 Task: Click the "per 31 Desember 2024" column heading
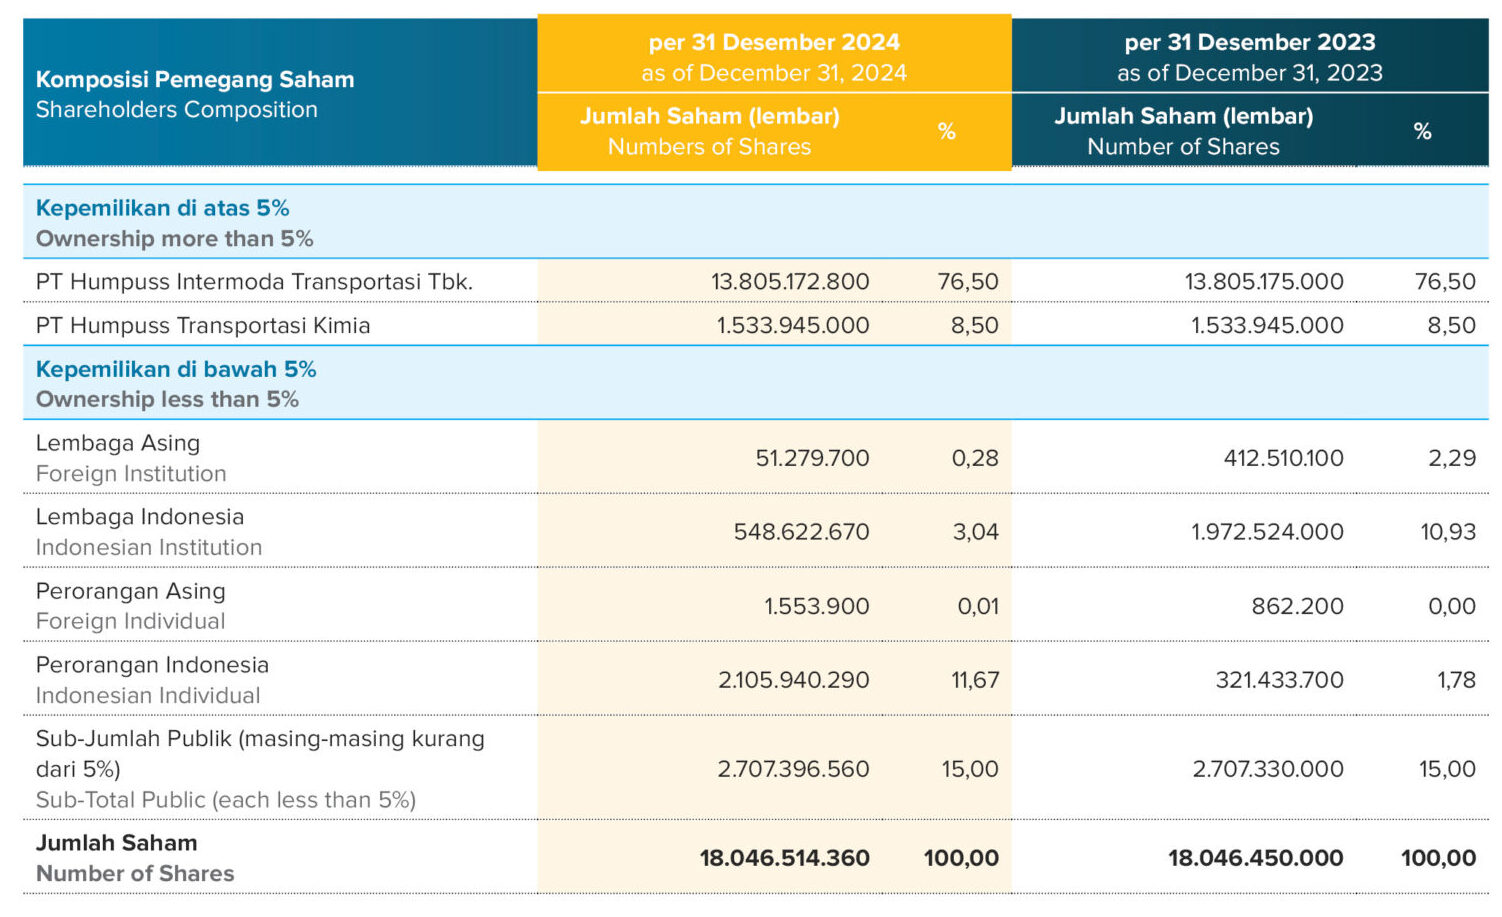[x=774, y=42]
